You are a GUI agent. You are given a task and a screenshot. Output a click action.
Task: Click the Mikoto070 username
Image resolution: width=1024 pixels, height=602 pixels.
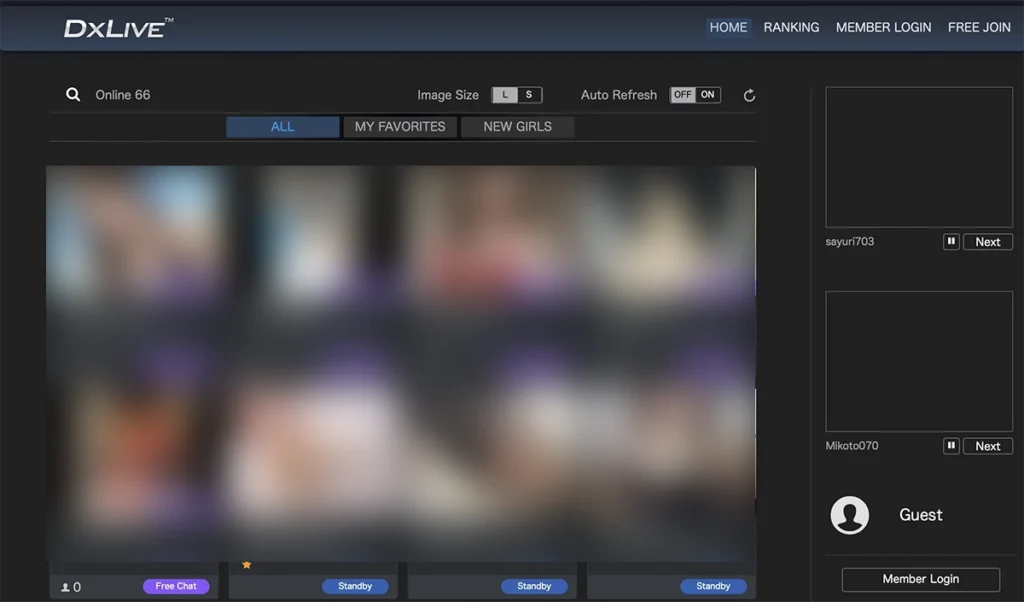[852, 446]
